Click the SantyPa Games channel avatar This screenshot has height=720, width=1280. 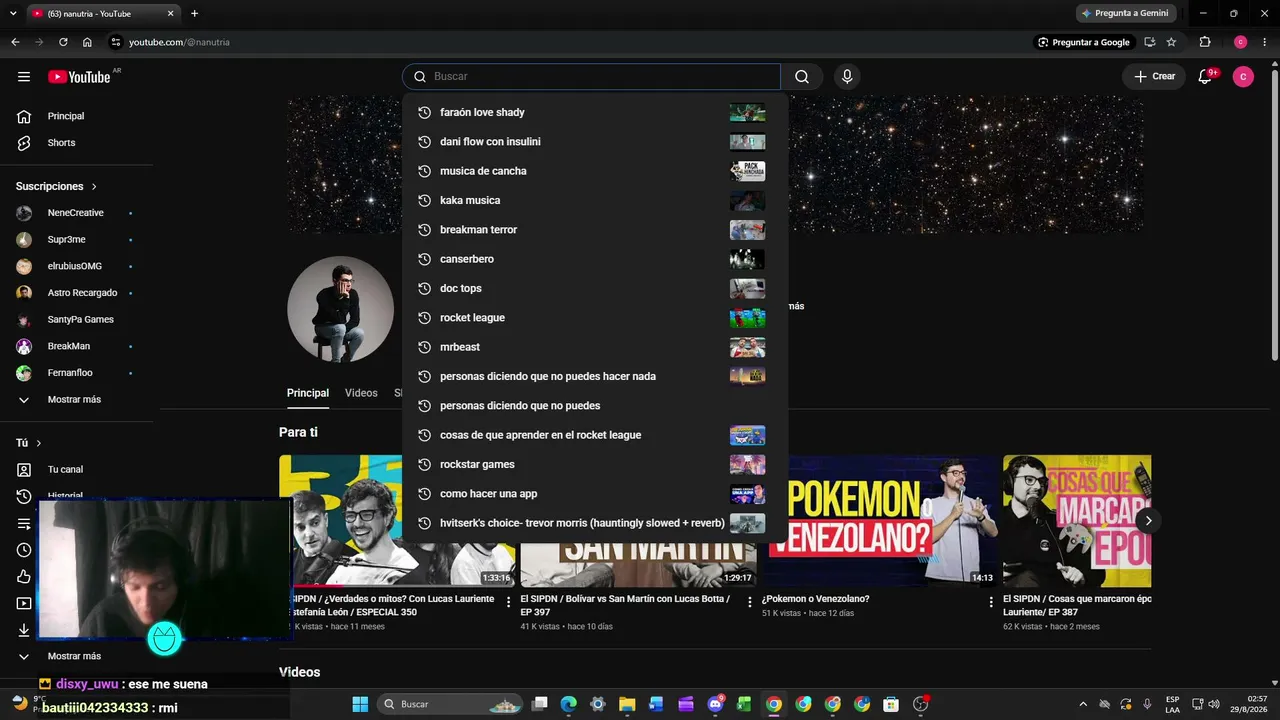click(24, 320)
